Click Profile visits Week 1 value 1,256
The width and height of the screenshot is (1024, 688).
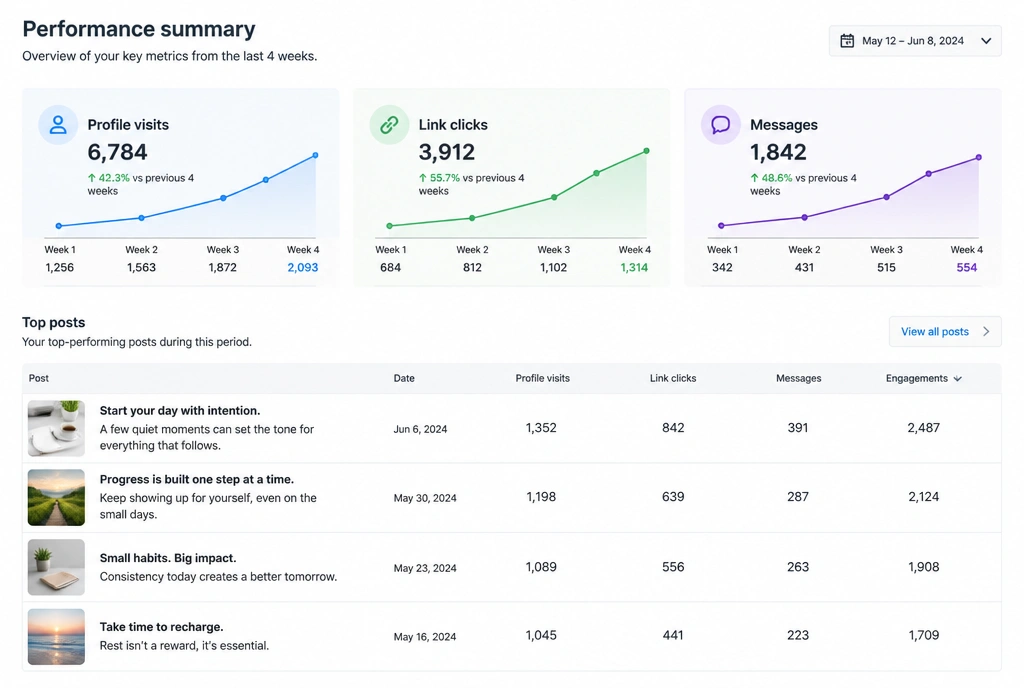coord(59,268)
